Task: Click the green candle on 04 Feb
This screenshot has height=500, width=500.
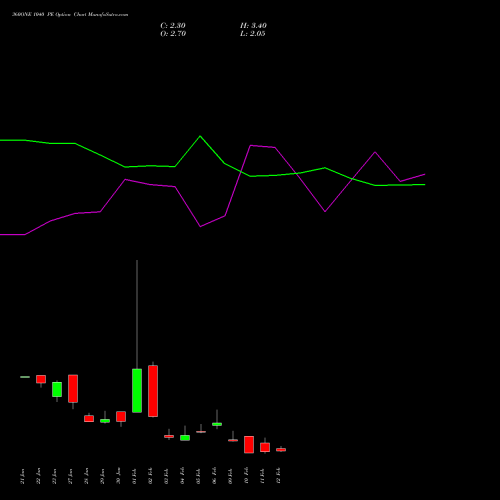Action: 185,438
